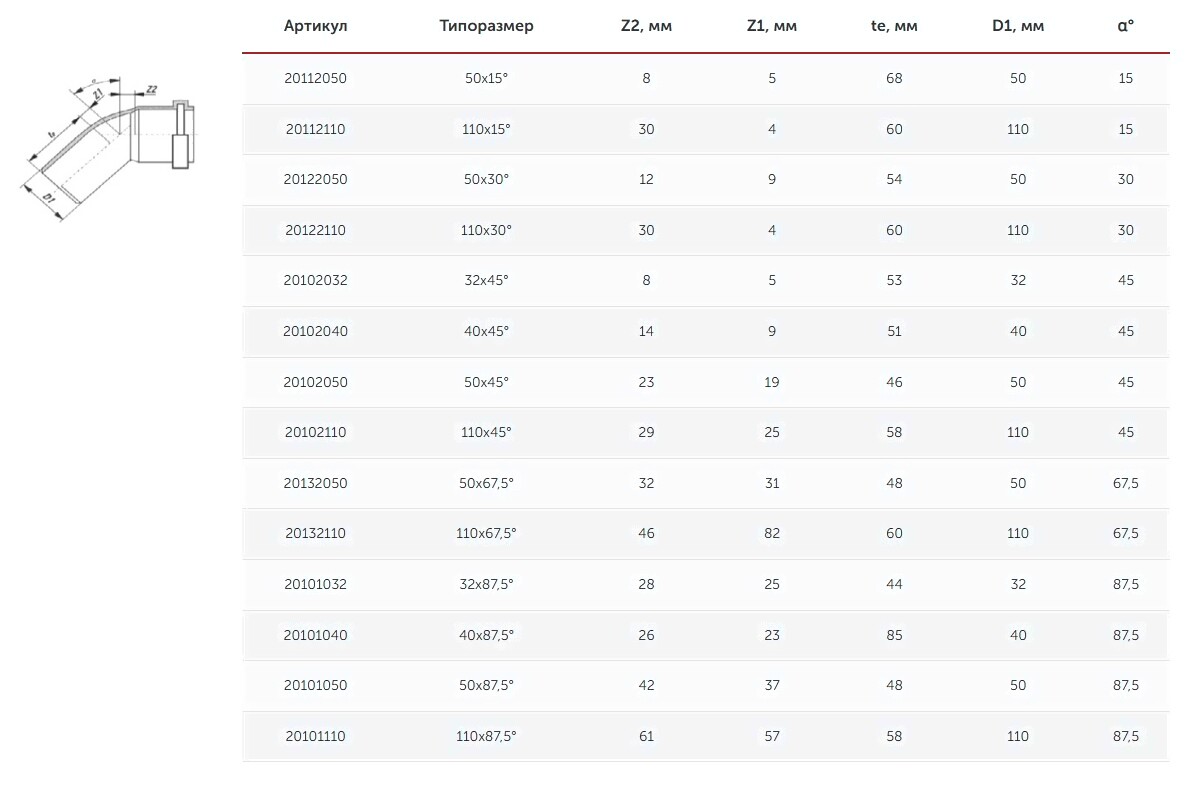Click the 110x30° size cell
Screen dimensions: 1192x788
click(x=486, y=230)
